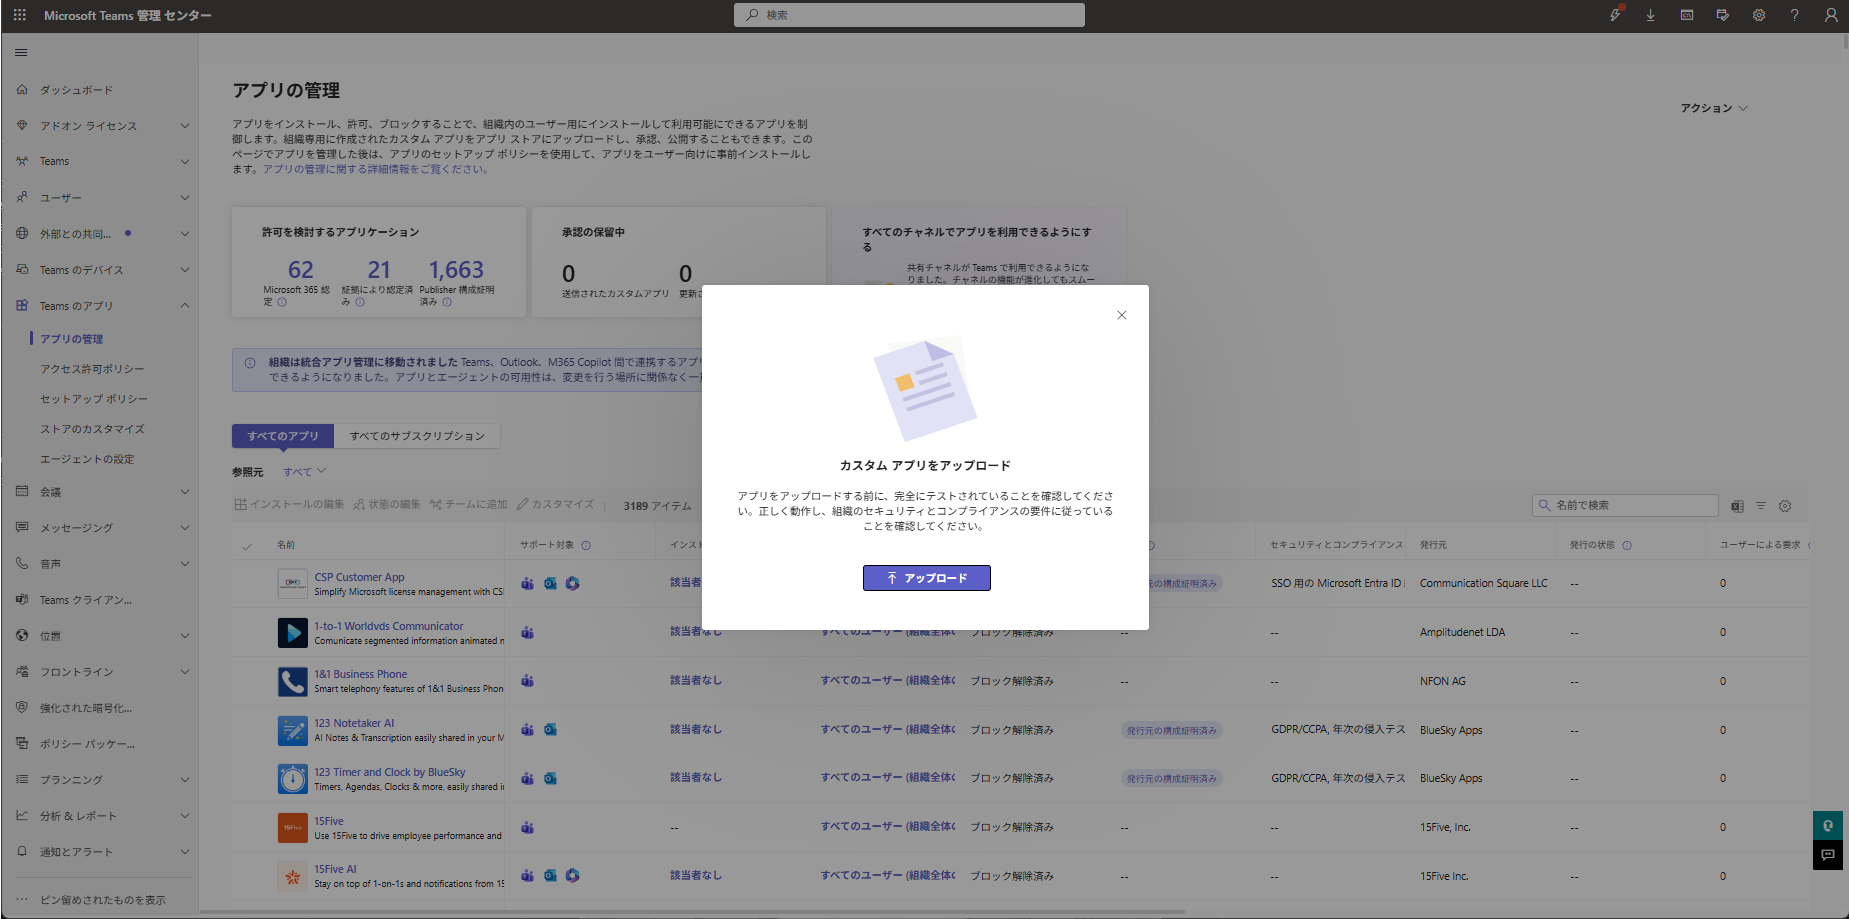Viewport: 1849px width, 919px height.
Task: Open ポリシー パッケー... sidebar item
Action: click(x=87, y=744)
